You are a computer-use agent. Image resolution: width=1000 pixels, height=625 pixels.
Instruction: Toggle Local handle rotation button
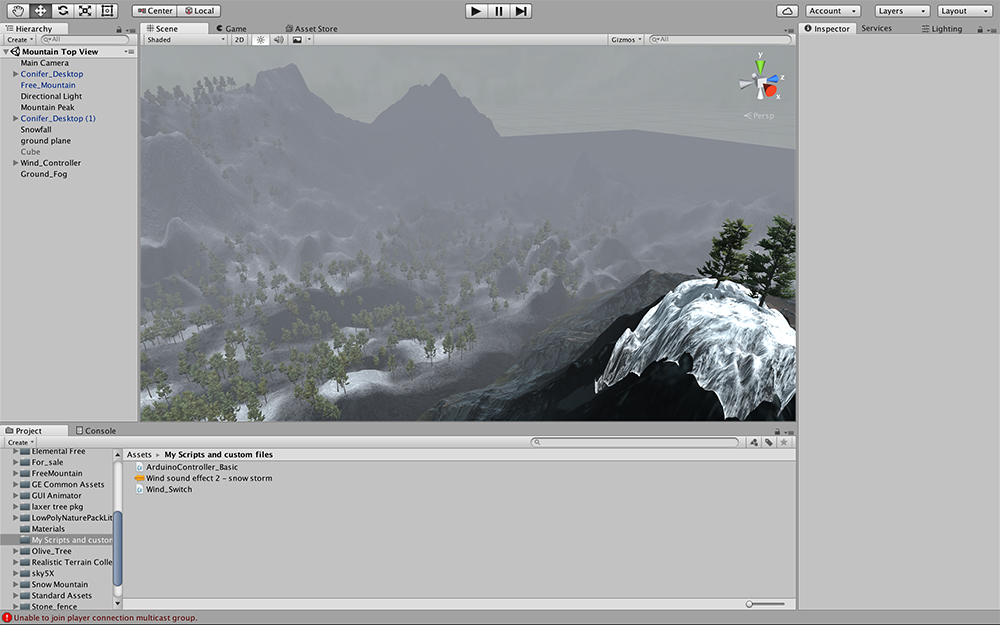tap(199, 11)
